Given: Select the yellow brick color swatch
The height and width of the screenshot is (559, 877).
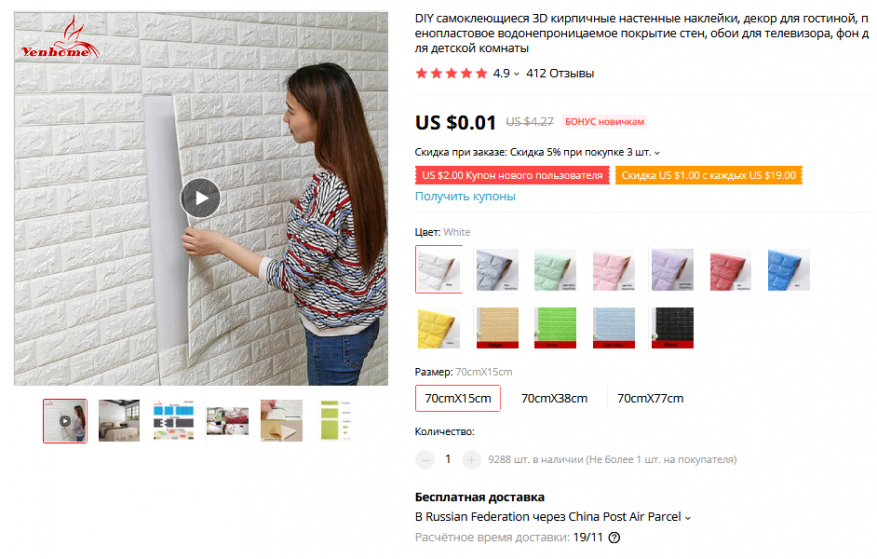Looking at the screenshot, I should 439,328.
